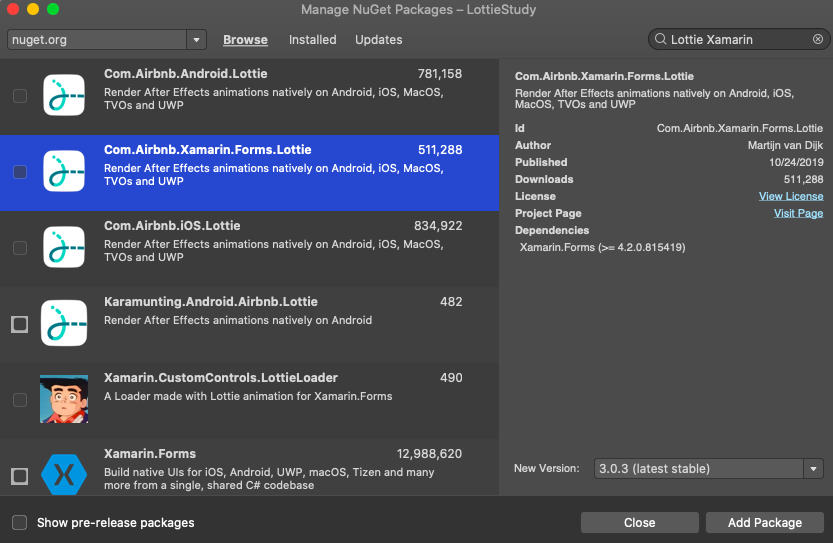Click the Com.Airbnb.iOS.Lottie package icon
Viewport: 833px width, 543px height.
pos(64,247)
